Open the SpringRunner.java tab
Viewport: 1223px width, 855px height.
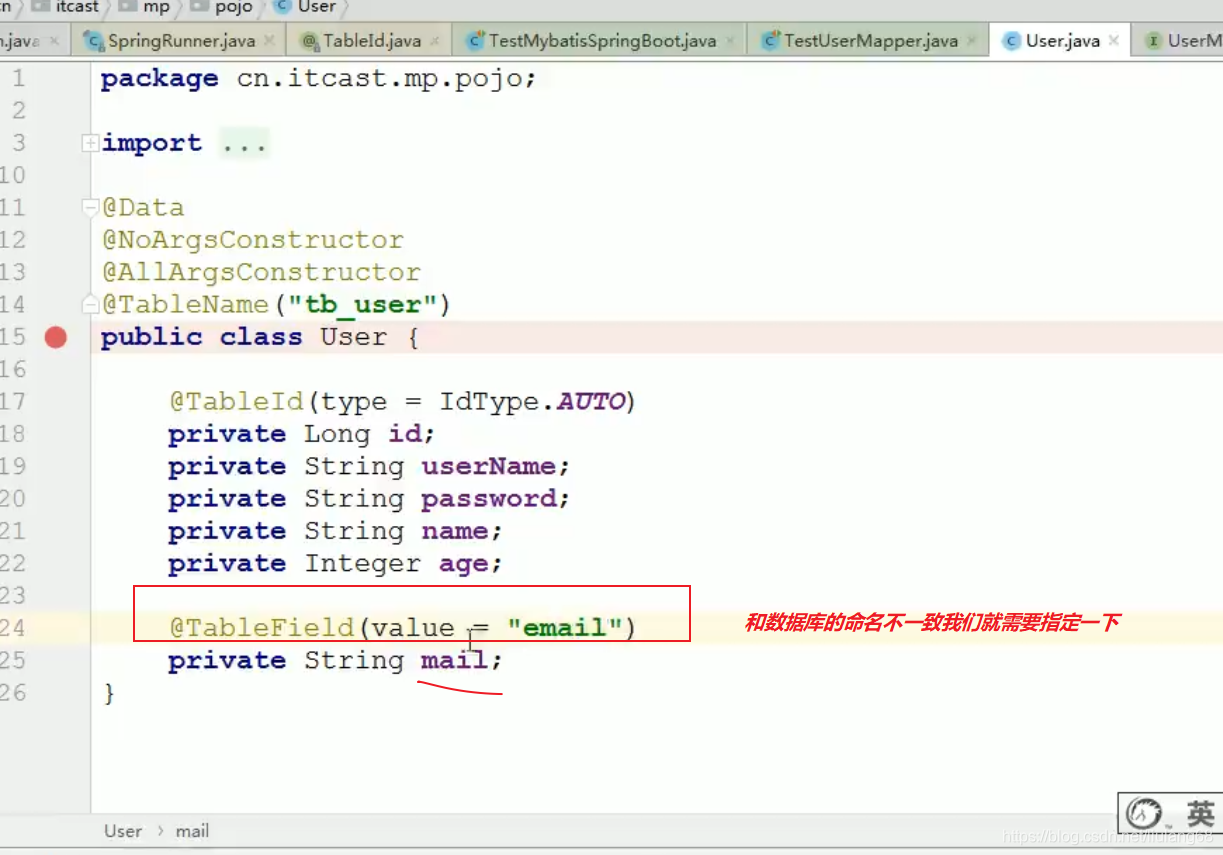(182, 41)
